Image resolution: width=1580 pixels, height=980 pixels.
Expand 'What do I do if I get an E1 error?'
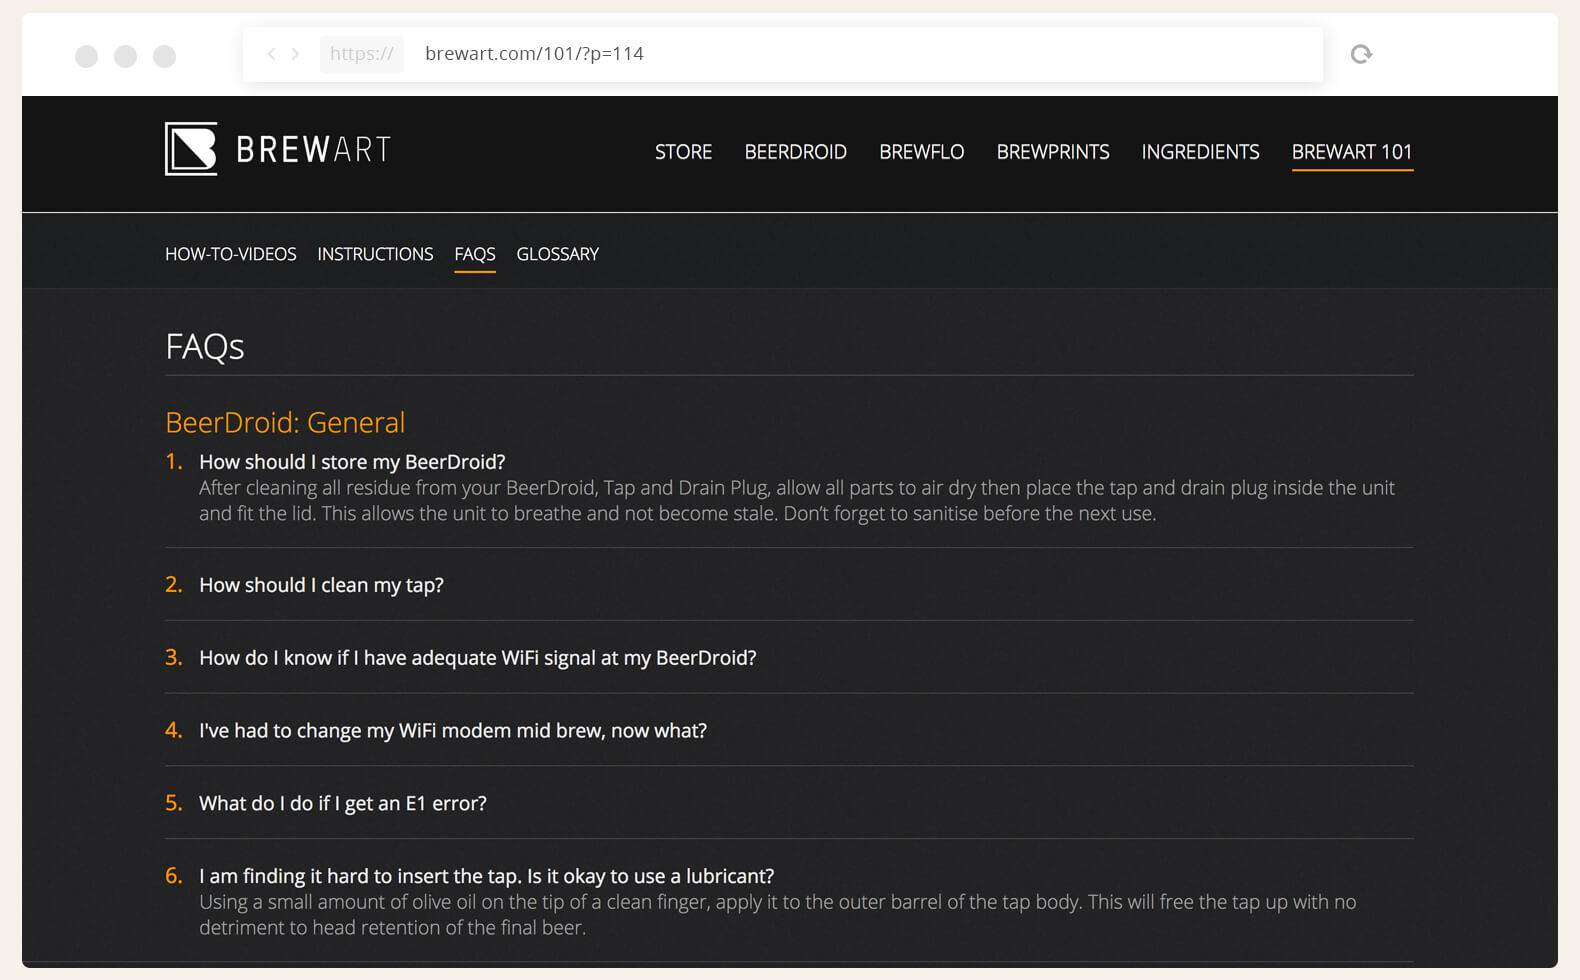click(x=342, y=804)
